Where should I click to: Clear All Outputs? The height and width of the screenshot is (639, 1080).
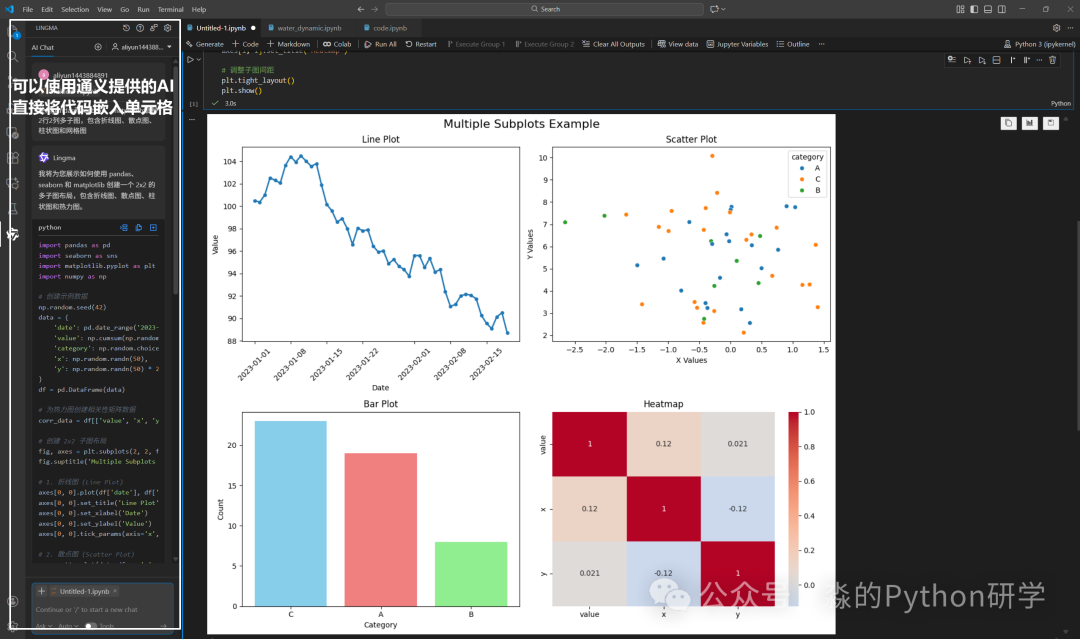tap(614, 44)
